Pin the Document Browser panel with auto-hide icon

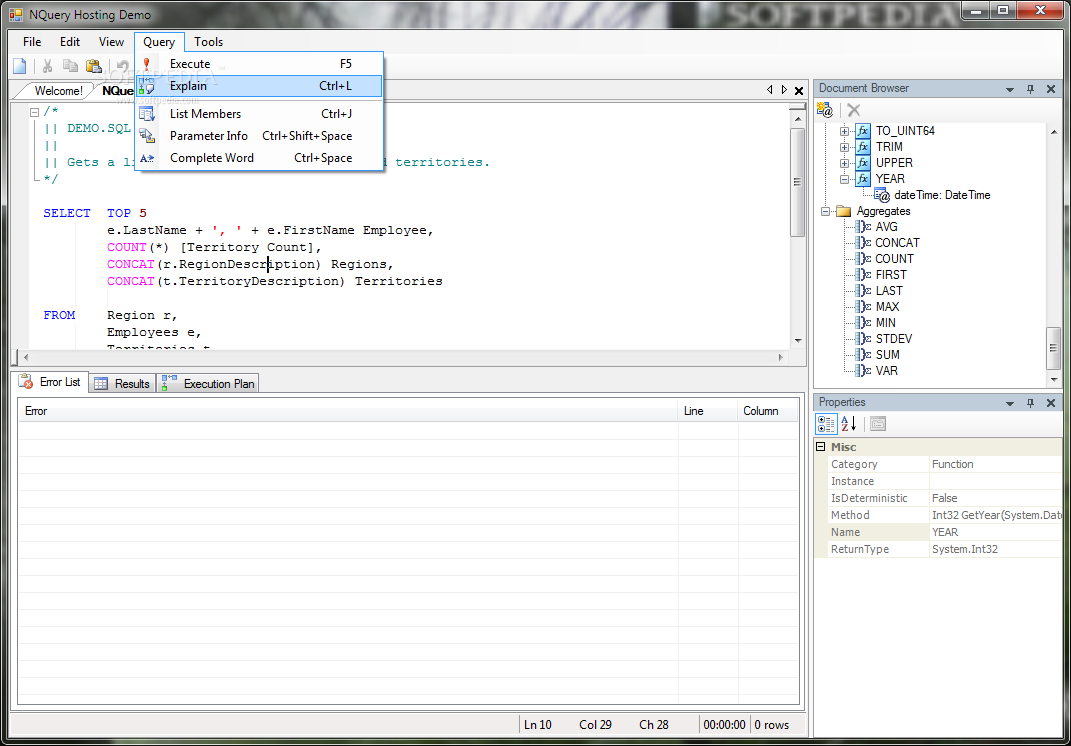1031,89
